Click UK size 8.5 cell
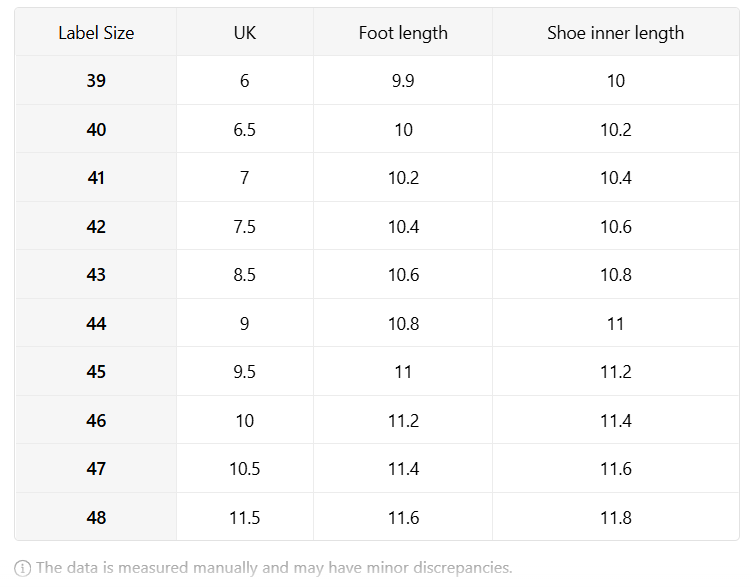The height and width of the screenshot is (587, 752). (245, 275)
